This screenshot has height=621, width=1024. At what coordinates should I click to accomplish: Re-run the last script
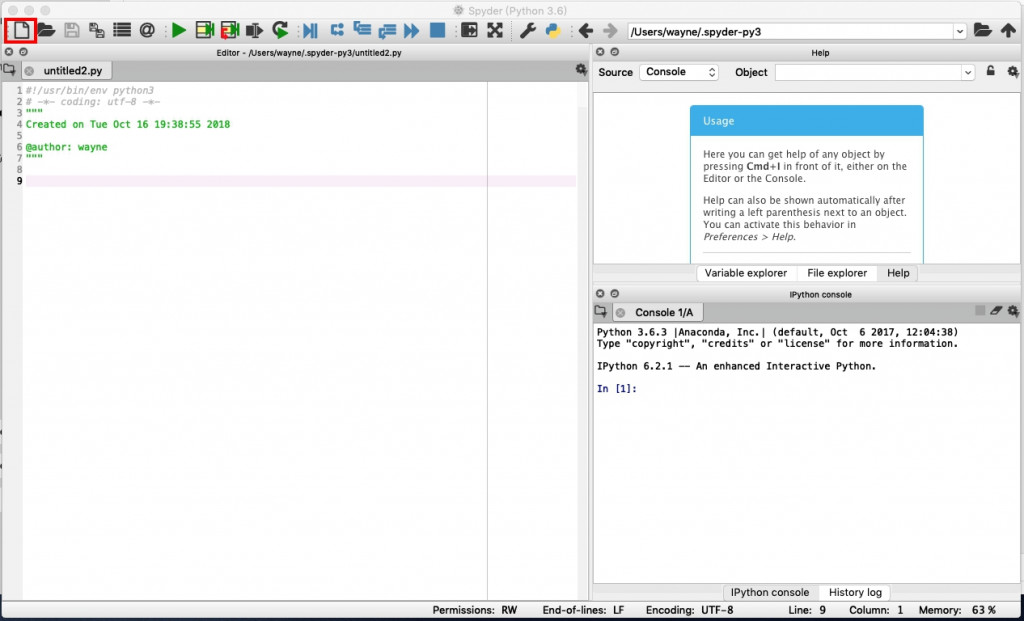point(280,30)
